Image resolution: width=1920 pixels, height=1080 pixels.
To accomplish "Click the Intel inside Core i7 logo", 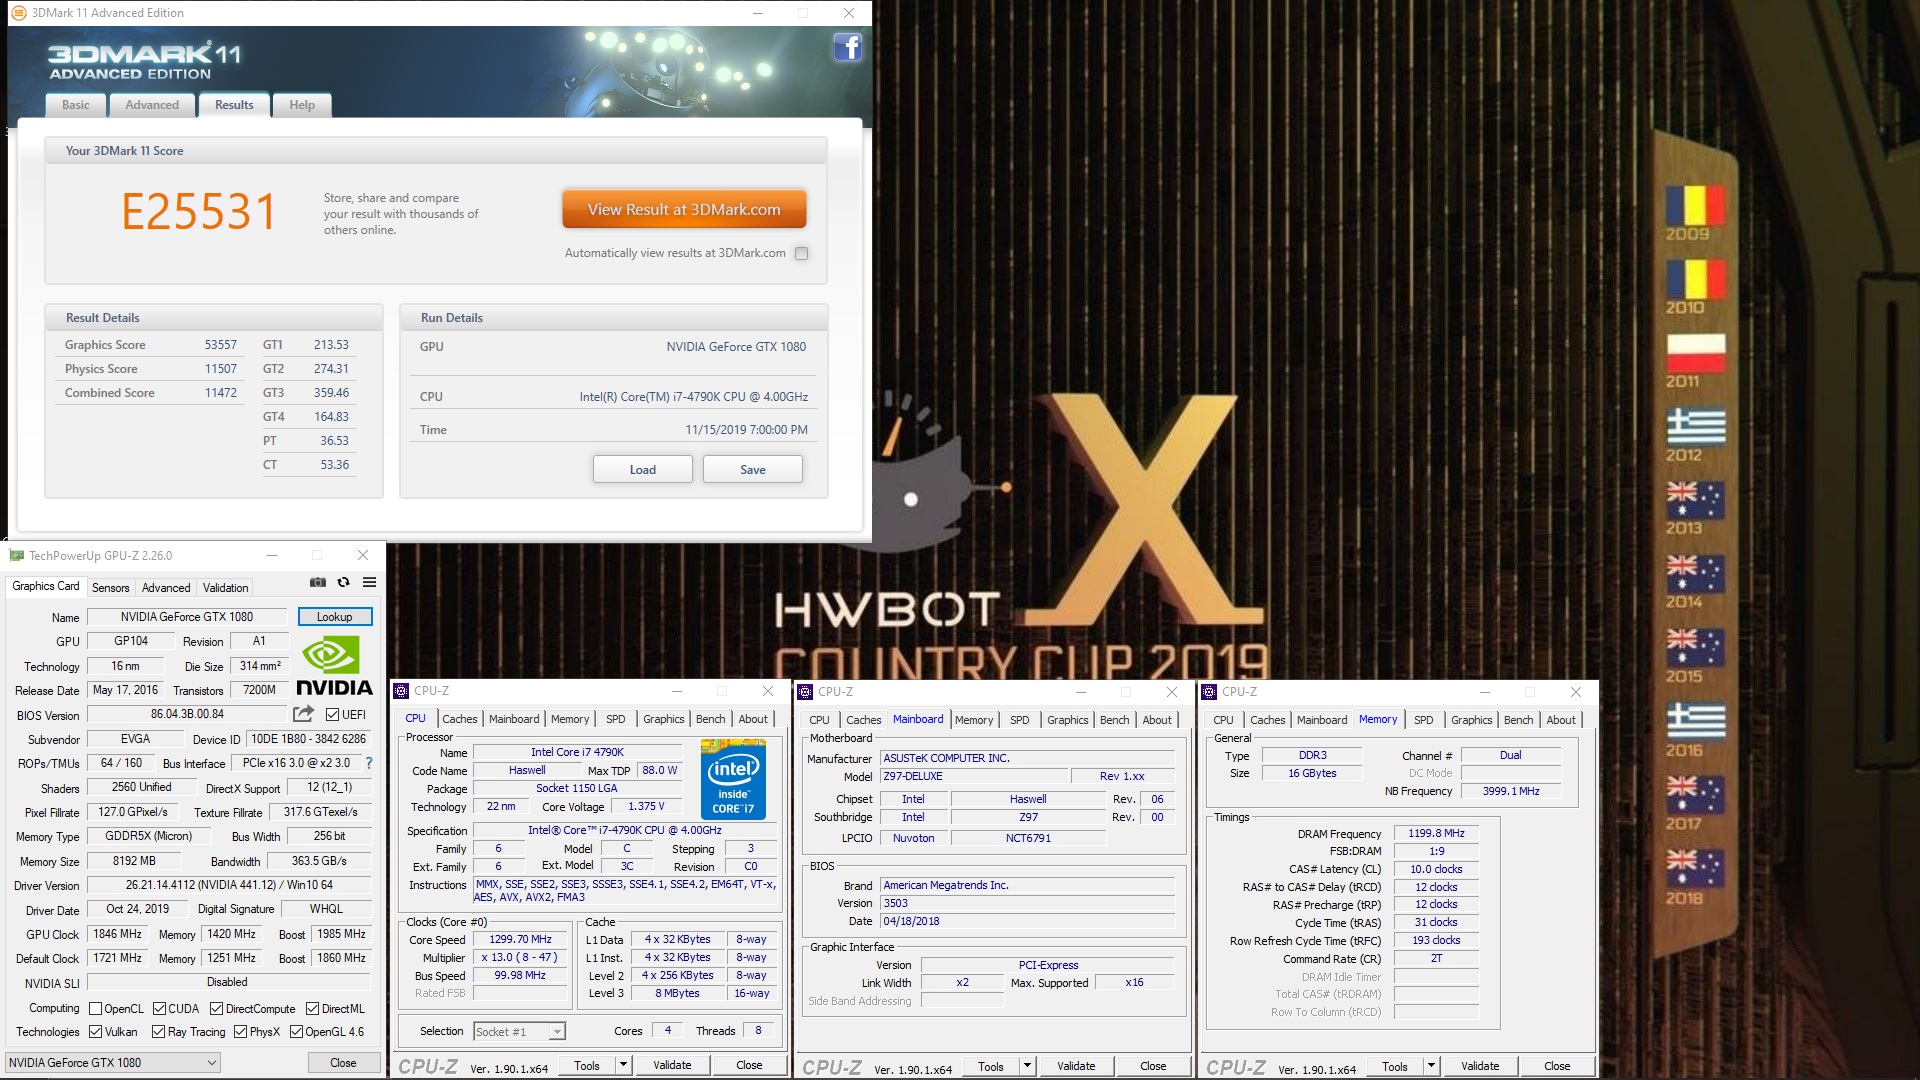I will pos(733,779).
